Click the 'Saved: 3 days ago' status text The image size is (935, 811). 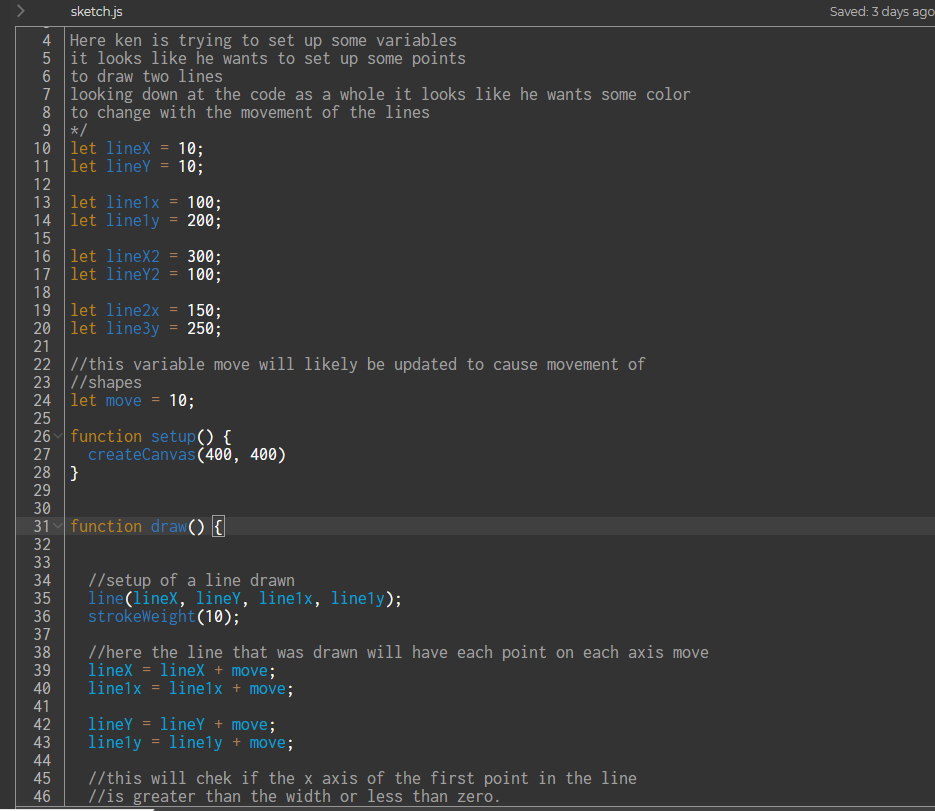pyautogui.click(x=880, y=12)
